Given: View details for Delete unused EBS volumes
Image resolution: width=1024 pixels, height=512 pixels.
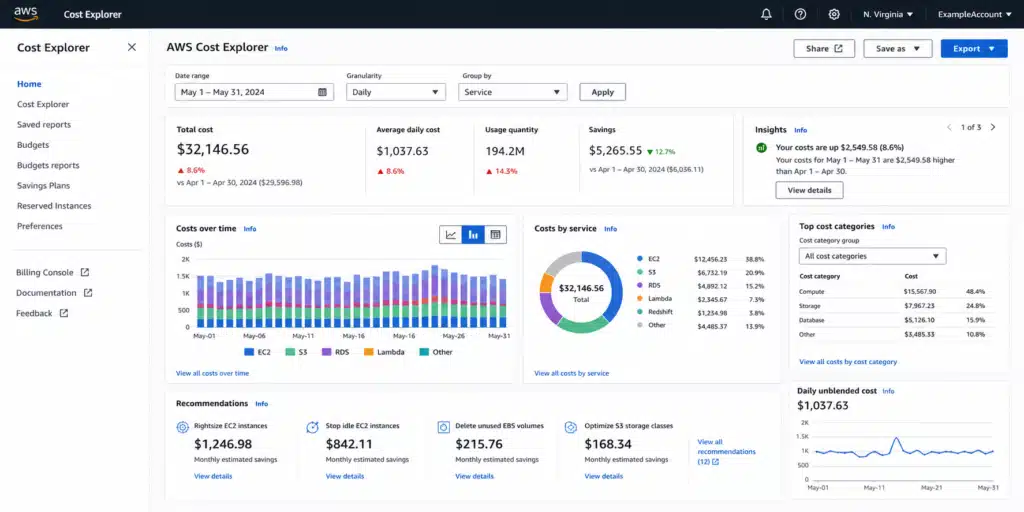Looking at the screenshot, I should click(474, 476).
